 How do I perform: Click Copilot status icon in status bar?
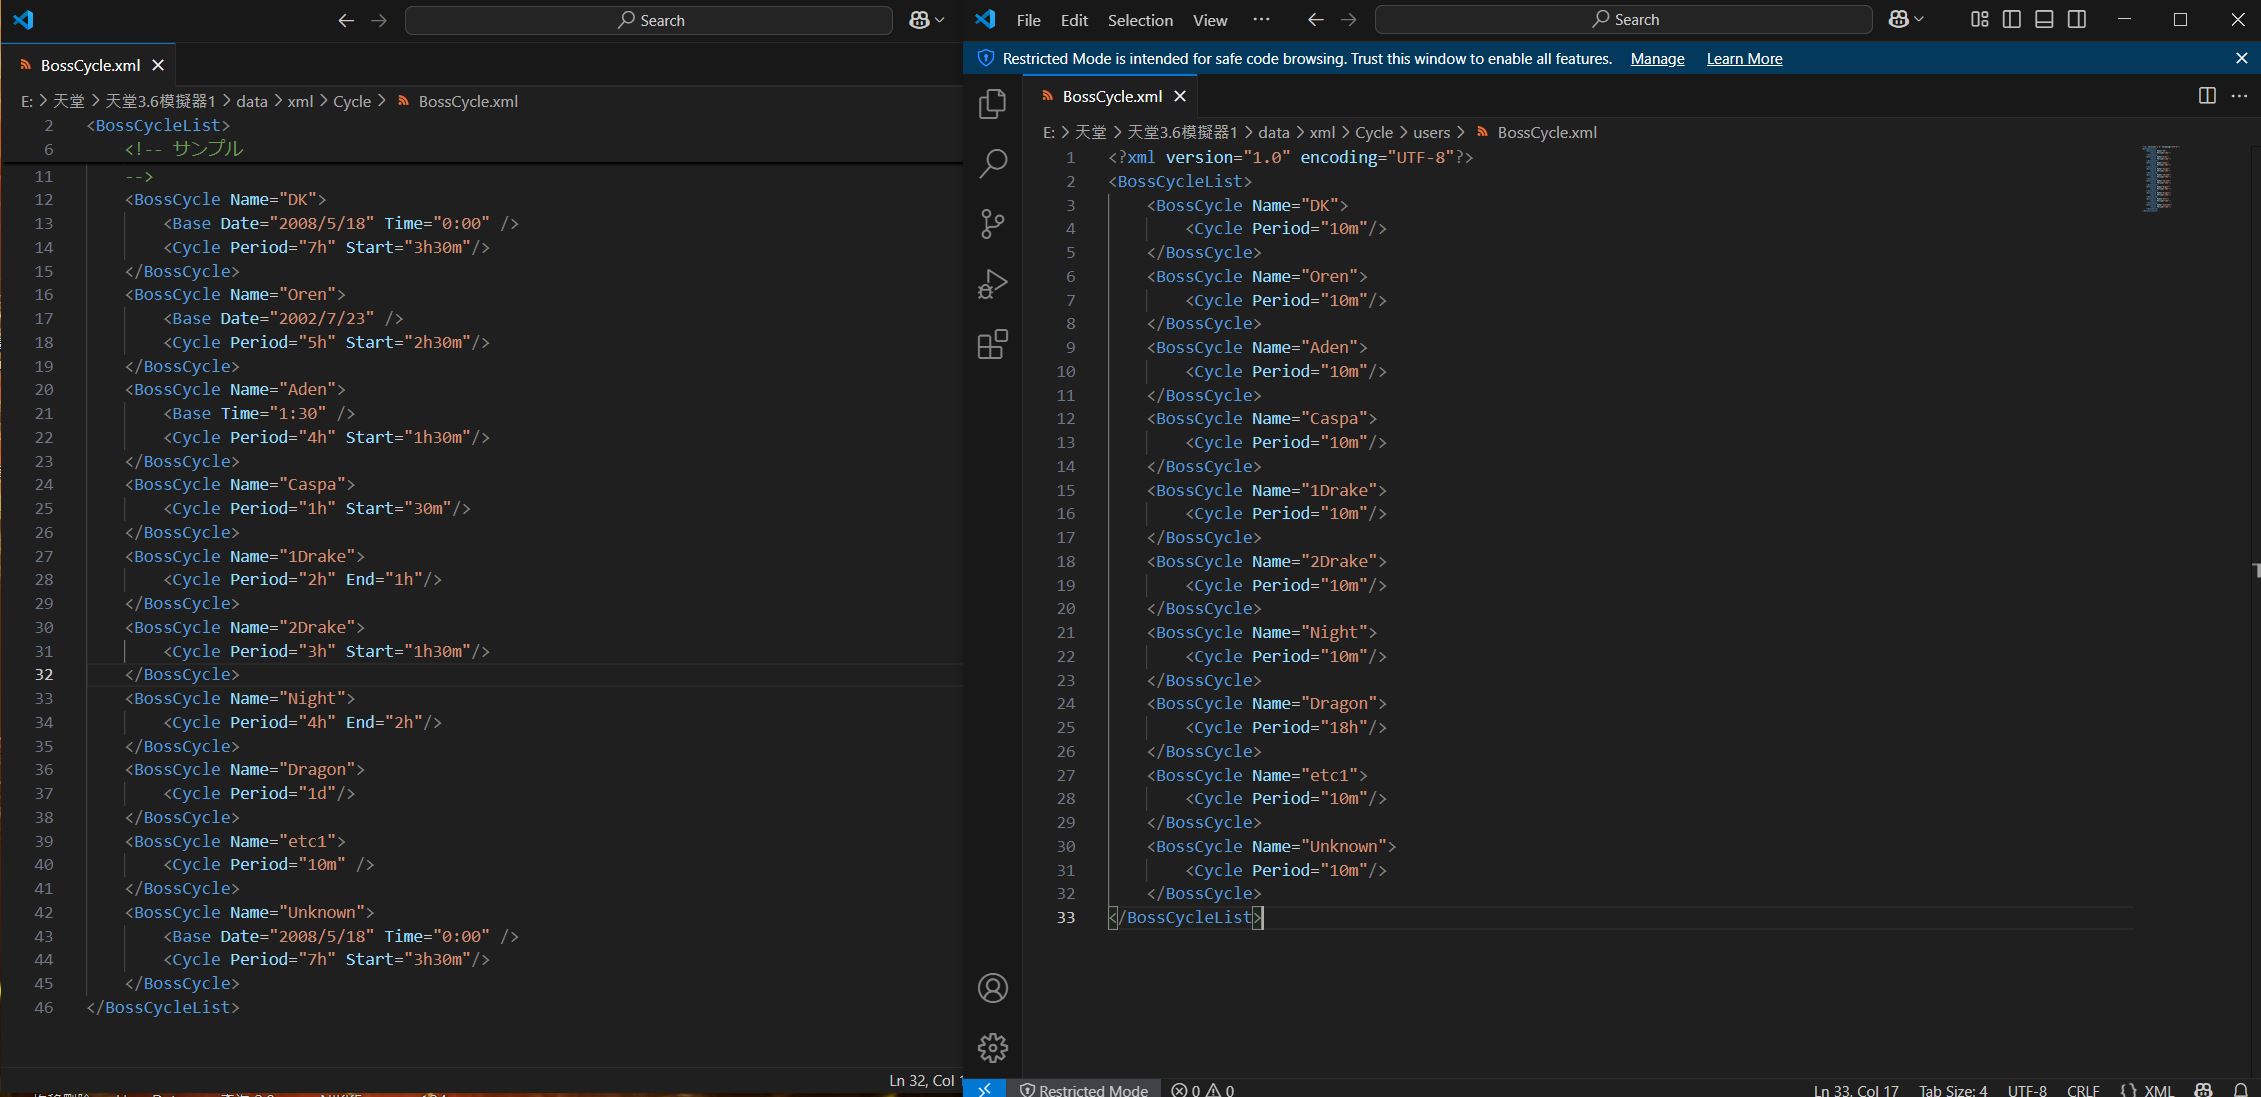tap(2203, 1090)
